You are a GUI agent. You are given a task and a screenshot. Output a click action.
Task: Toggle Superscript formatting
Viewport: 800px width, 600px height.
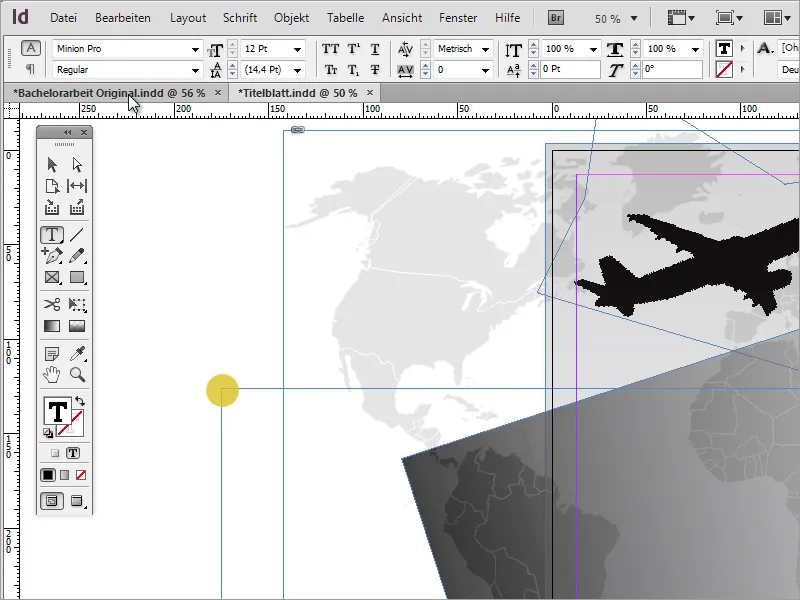point(353,49)
